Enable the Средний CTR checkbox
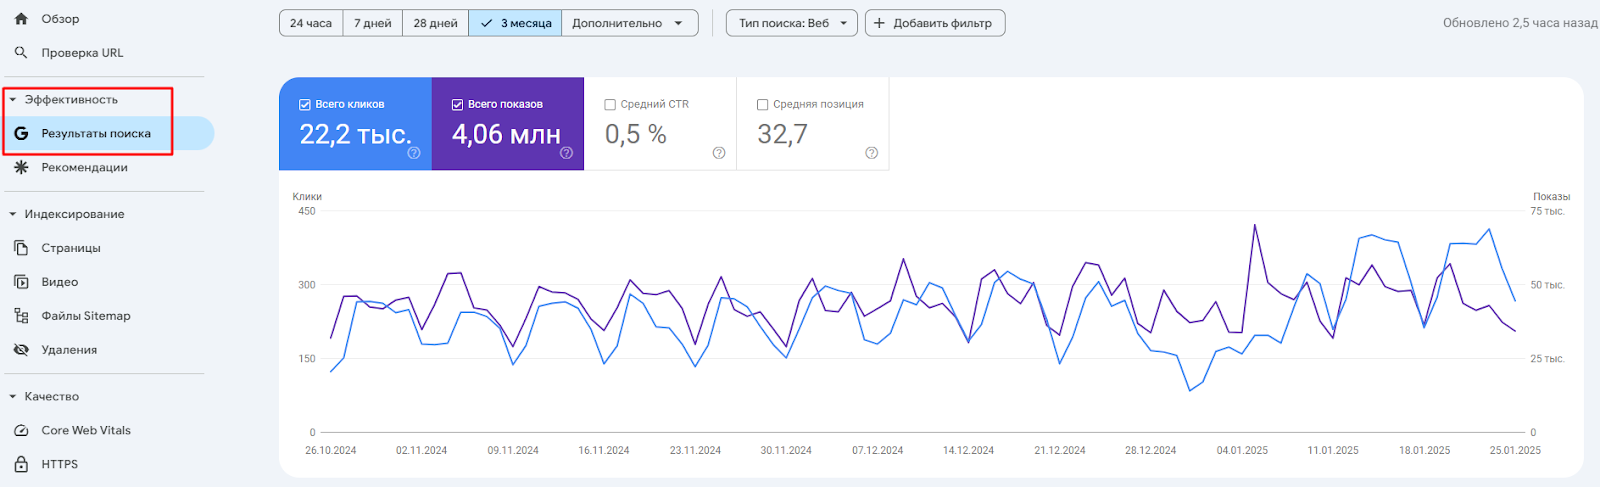 point(610,104)
